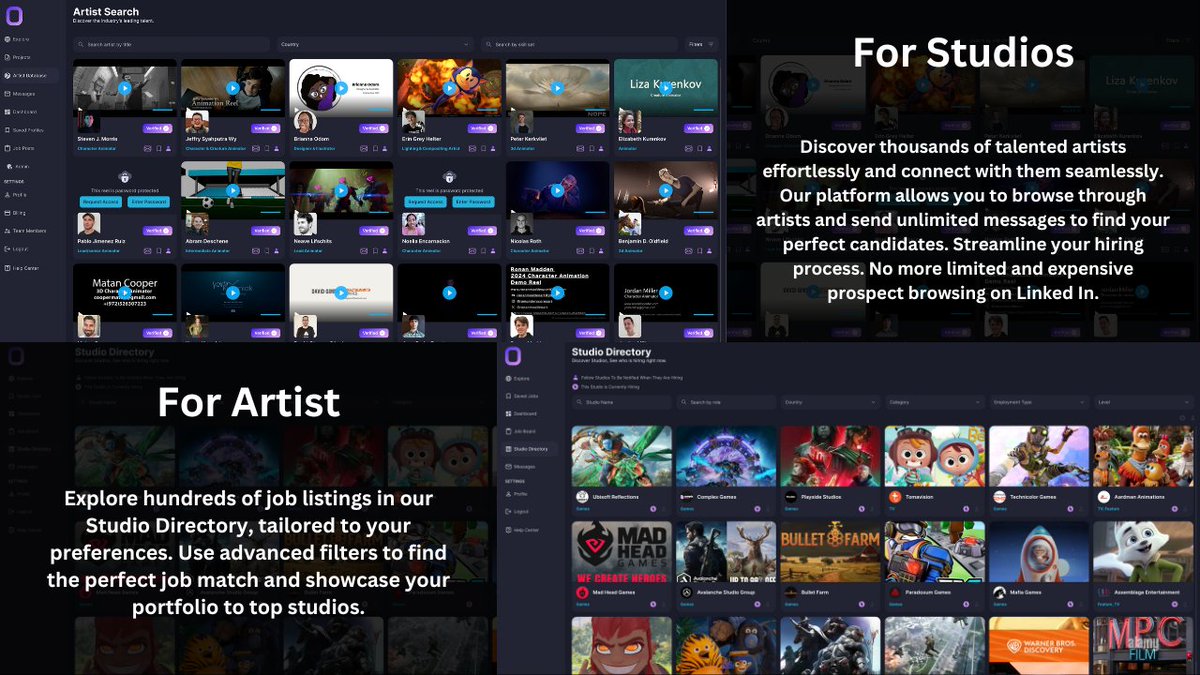
Task: Click Request Access on Pablo Jimenez Ruiz reel
Action: (100, 202)
